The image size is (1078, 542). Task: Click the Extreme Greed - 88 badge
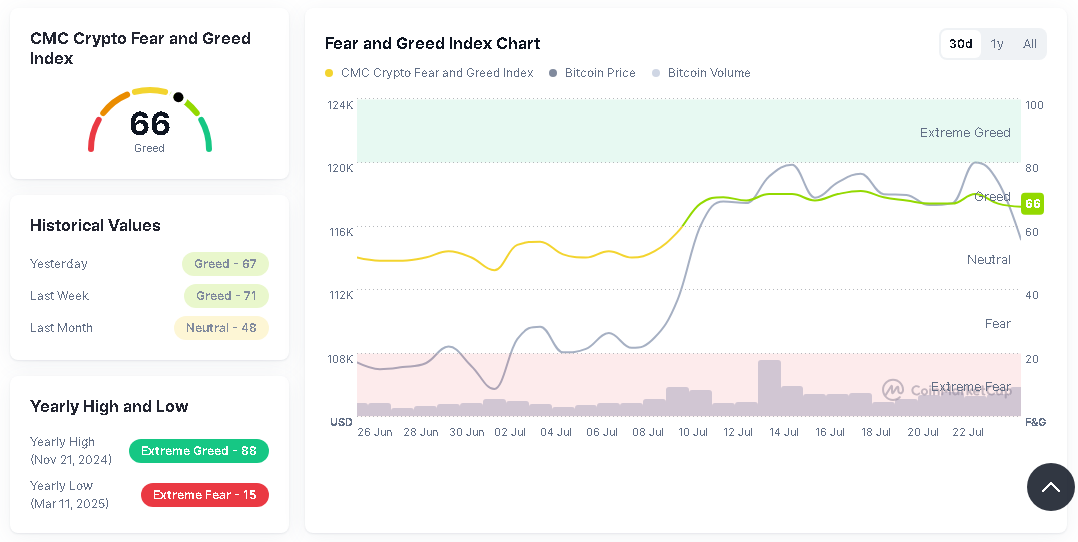point(199,451)
